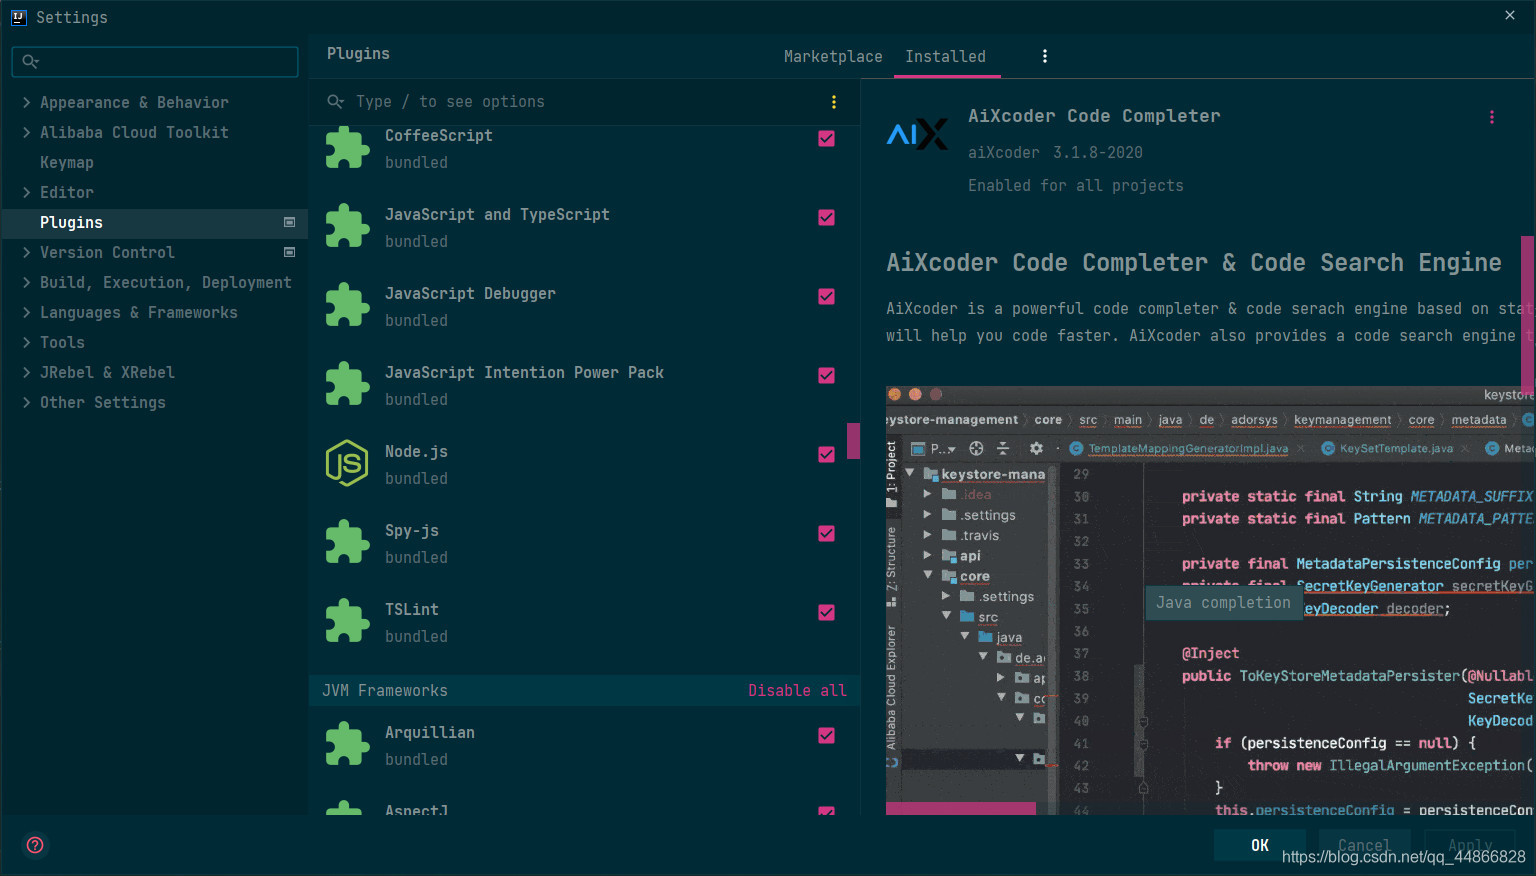Click the AiXcoder logo icon
This screenshot has width=1536, height=876.
[917, 134]
